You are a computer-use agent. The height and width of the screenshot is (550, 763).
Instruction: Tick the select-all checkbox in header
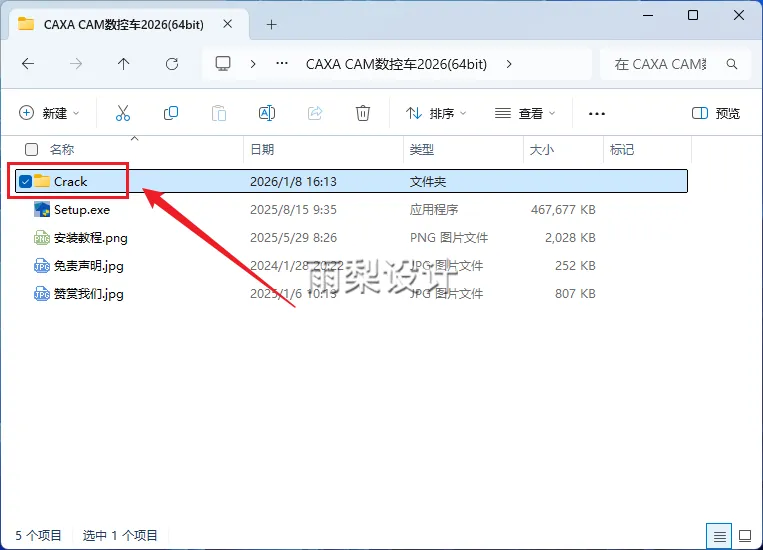pos(31,149)
